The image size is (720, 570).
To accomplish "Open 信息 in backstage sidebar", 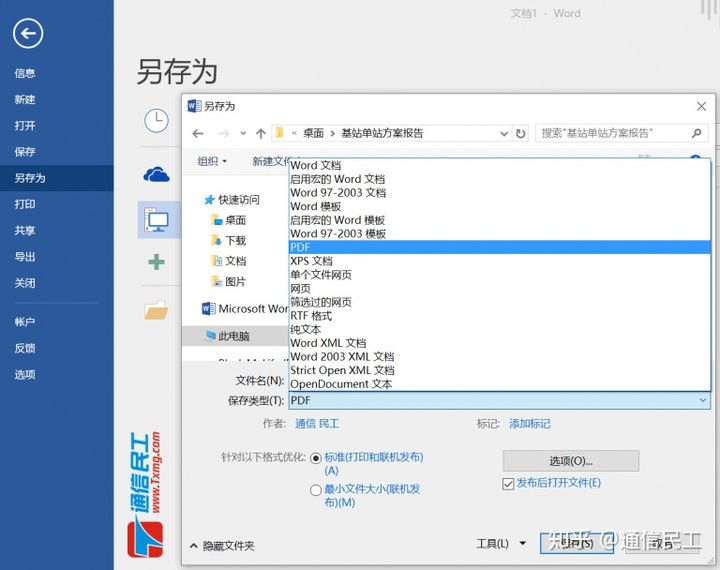I will [25, 73].
